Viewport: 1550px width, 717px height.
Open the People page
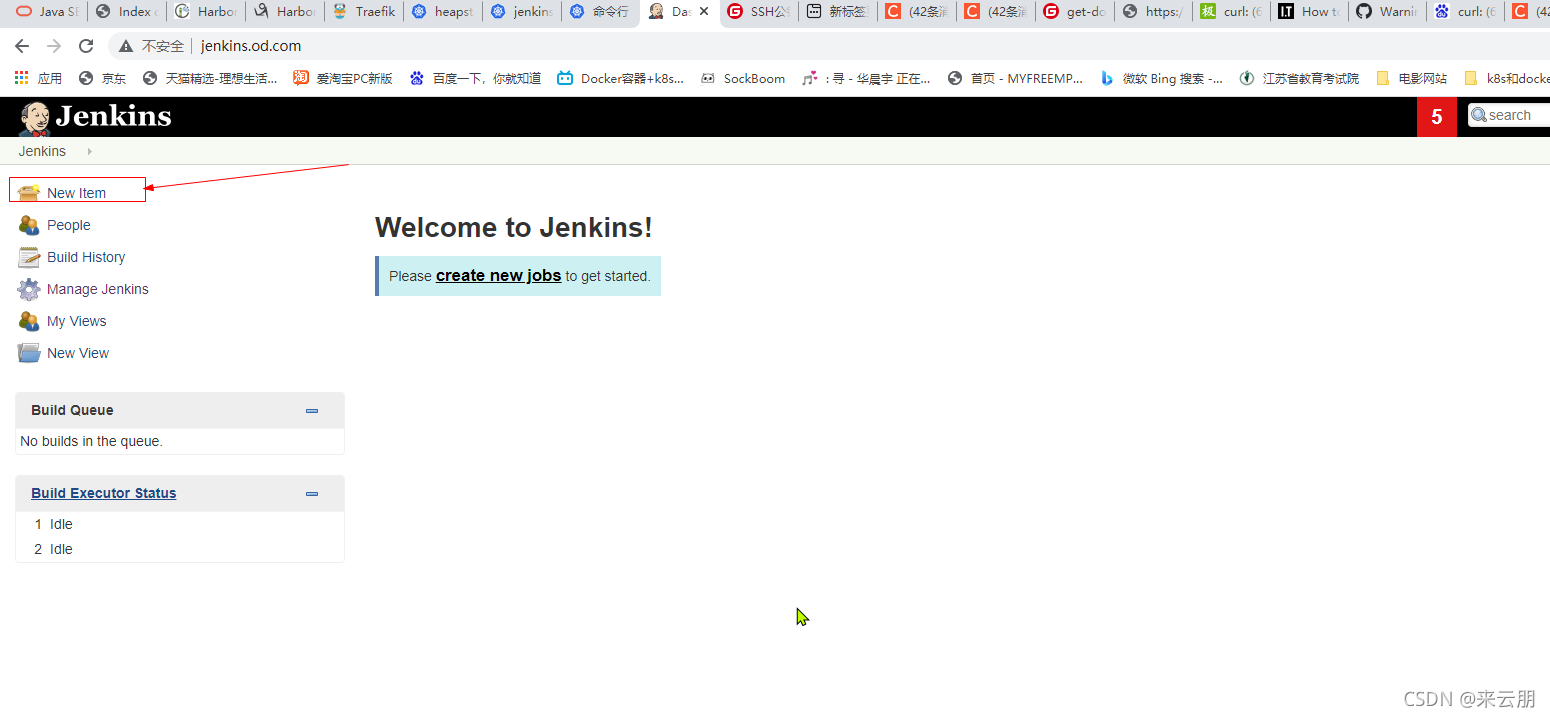tap(68, 225)
